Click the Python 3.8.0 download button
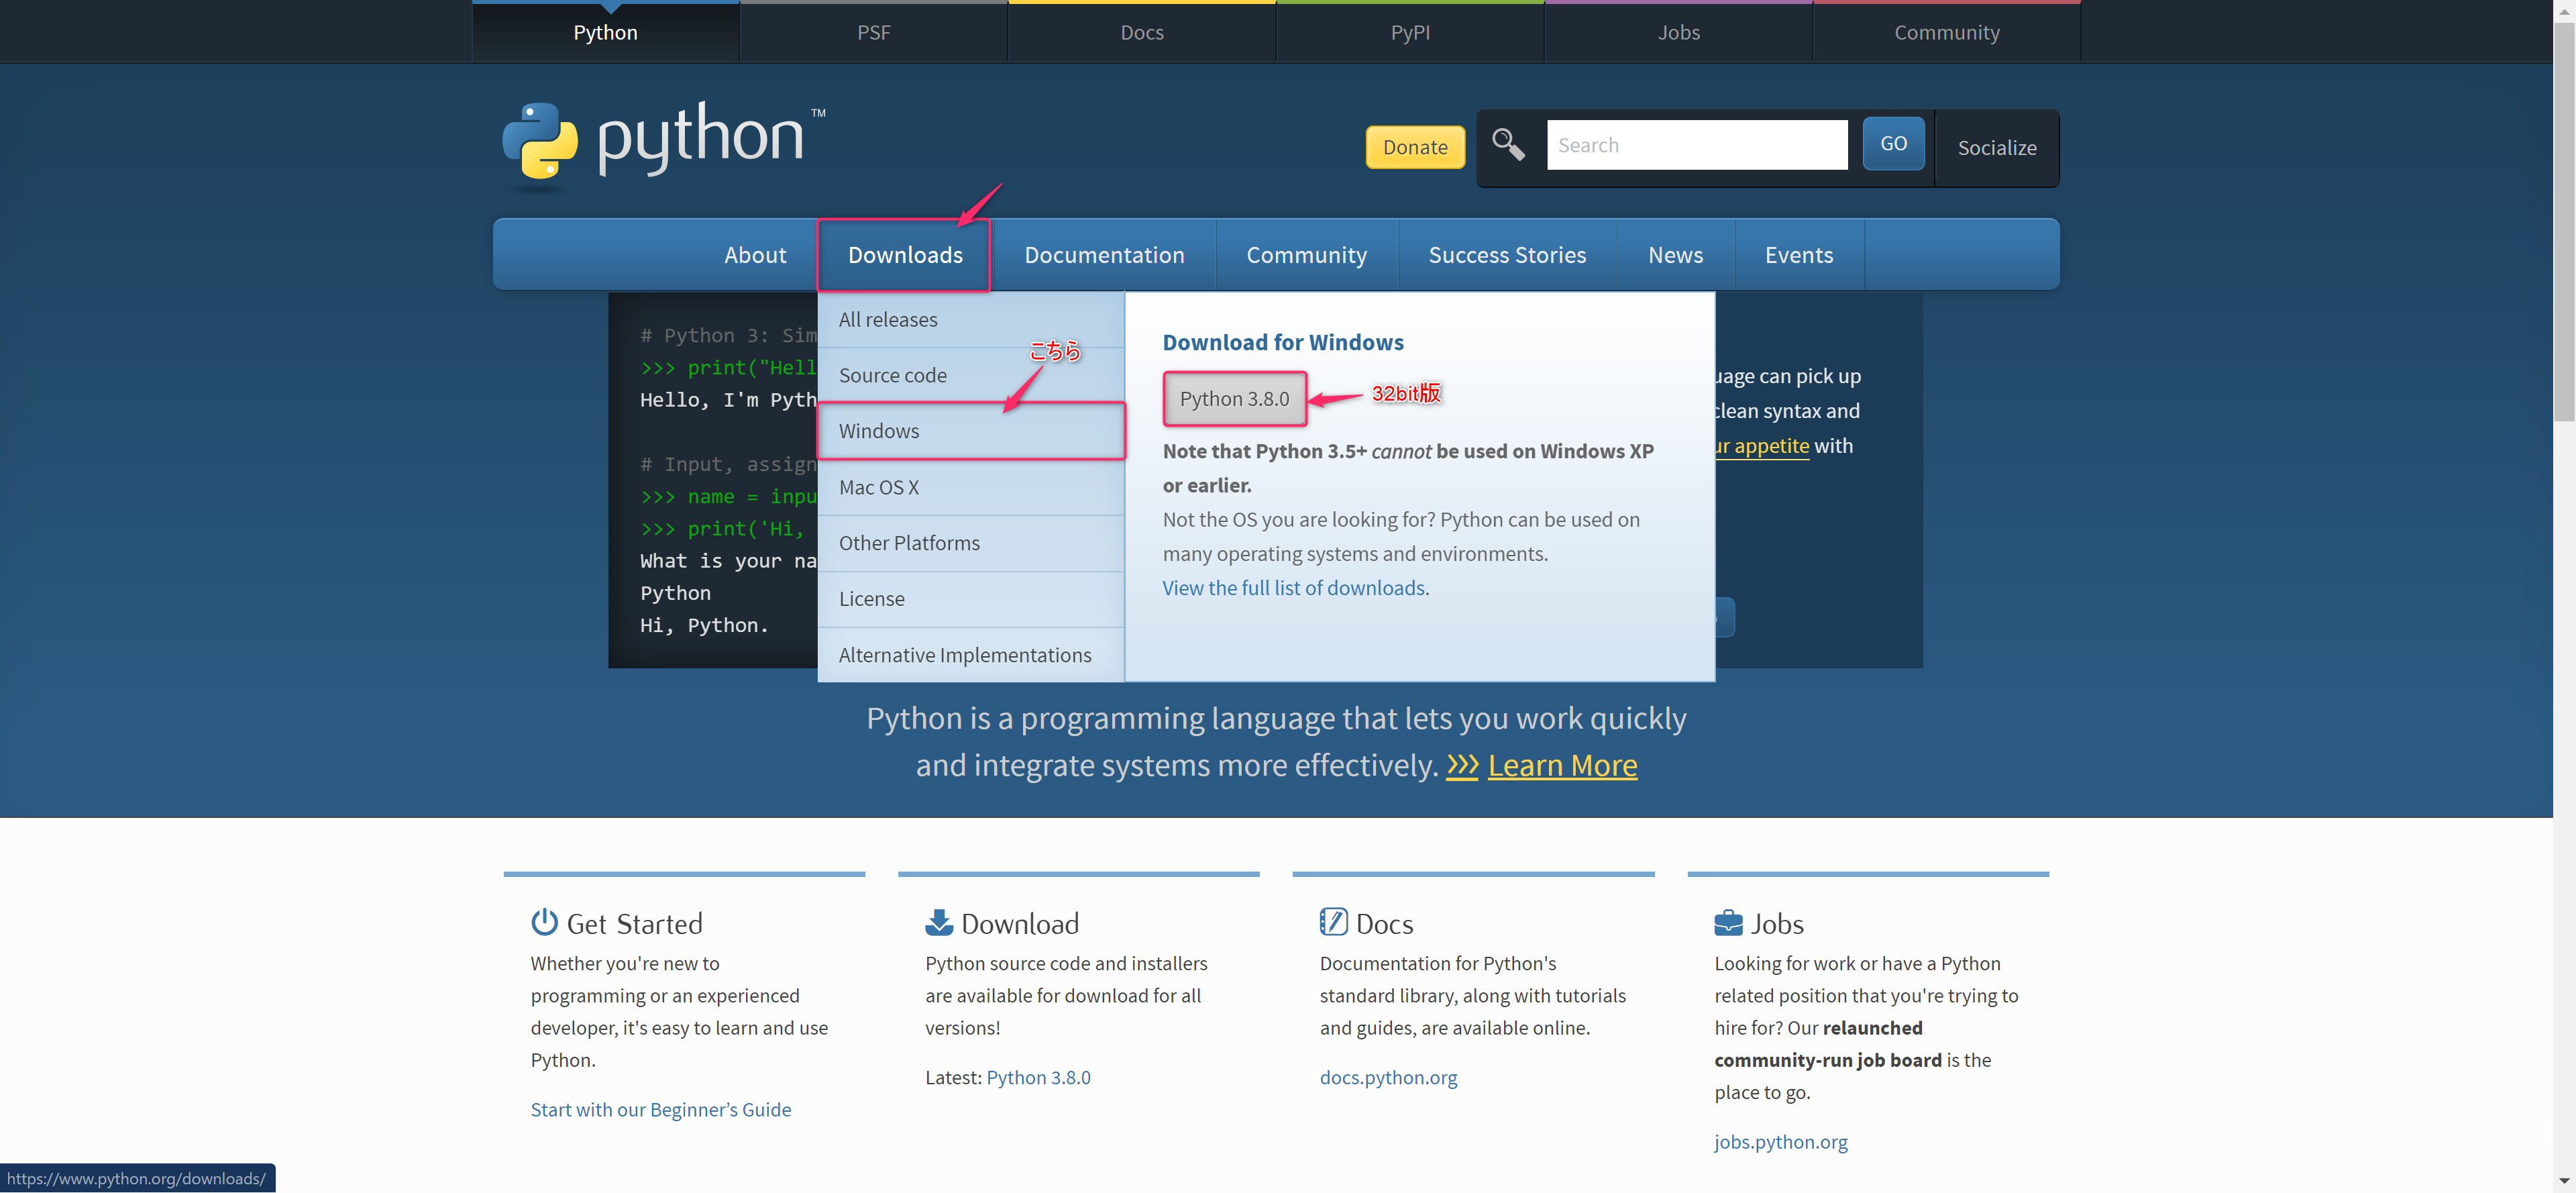 [x=1234, y=398]
